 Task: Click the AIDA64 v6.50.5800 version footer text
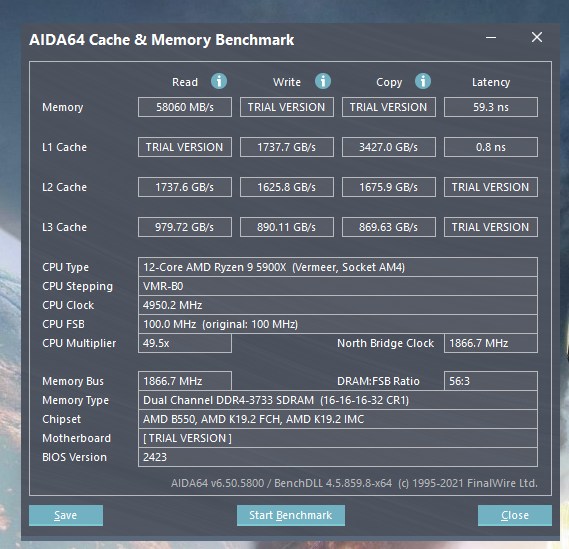coord(354,483)
